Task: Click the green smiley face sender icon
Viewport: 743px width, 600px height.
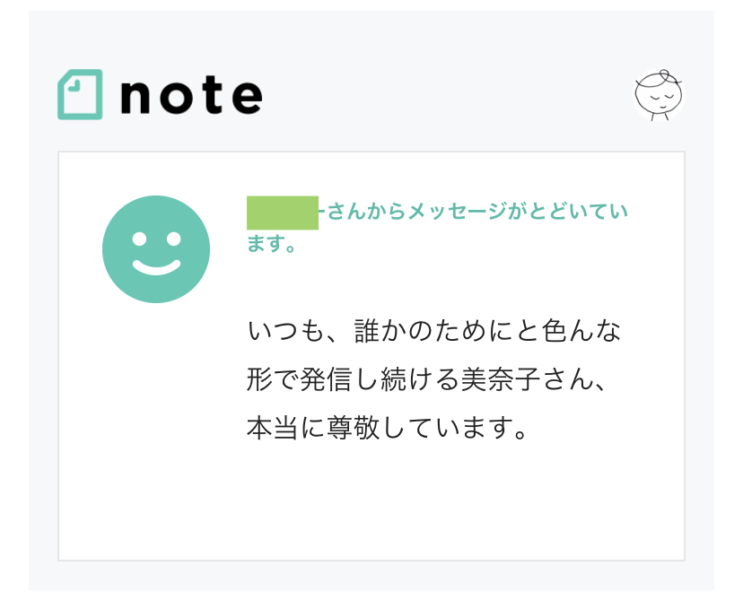Action: point(156,249)
